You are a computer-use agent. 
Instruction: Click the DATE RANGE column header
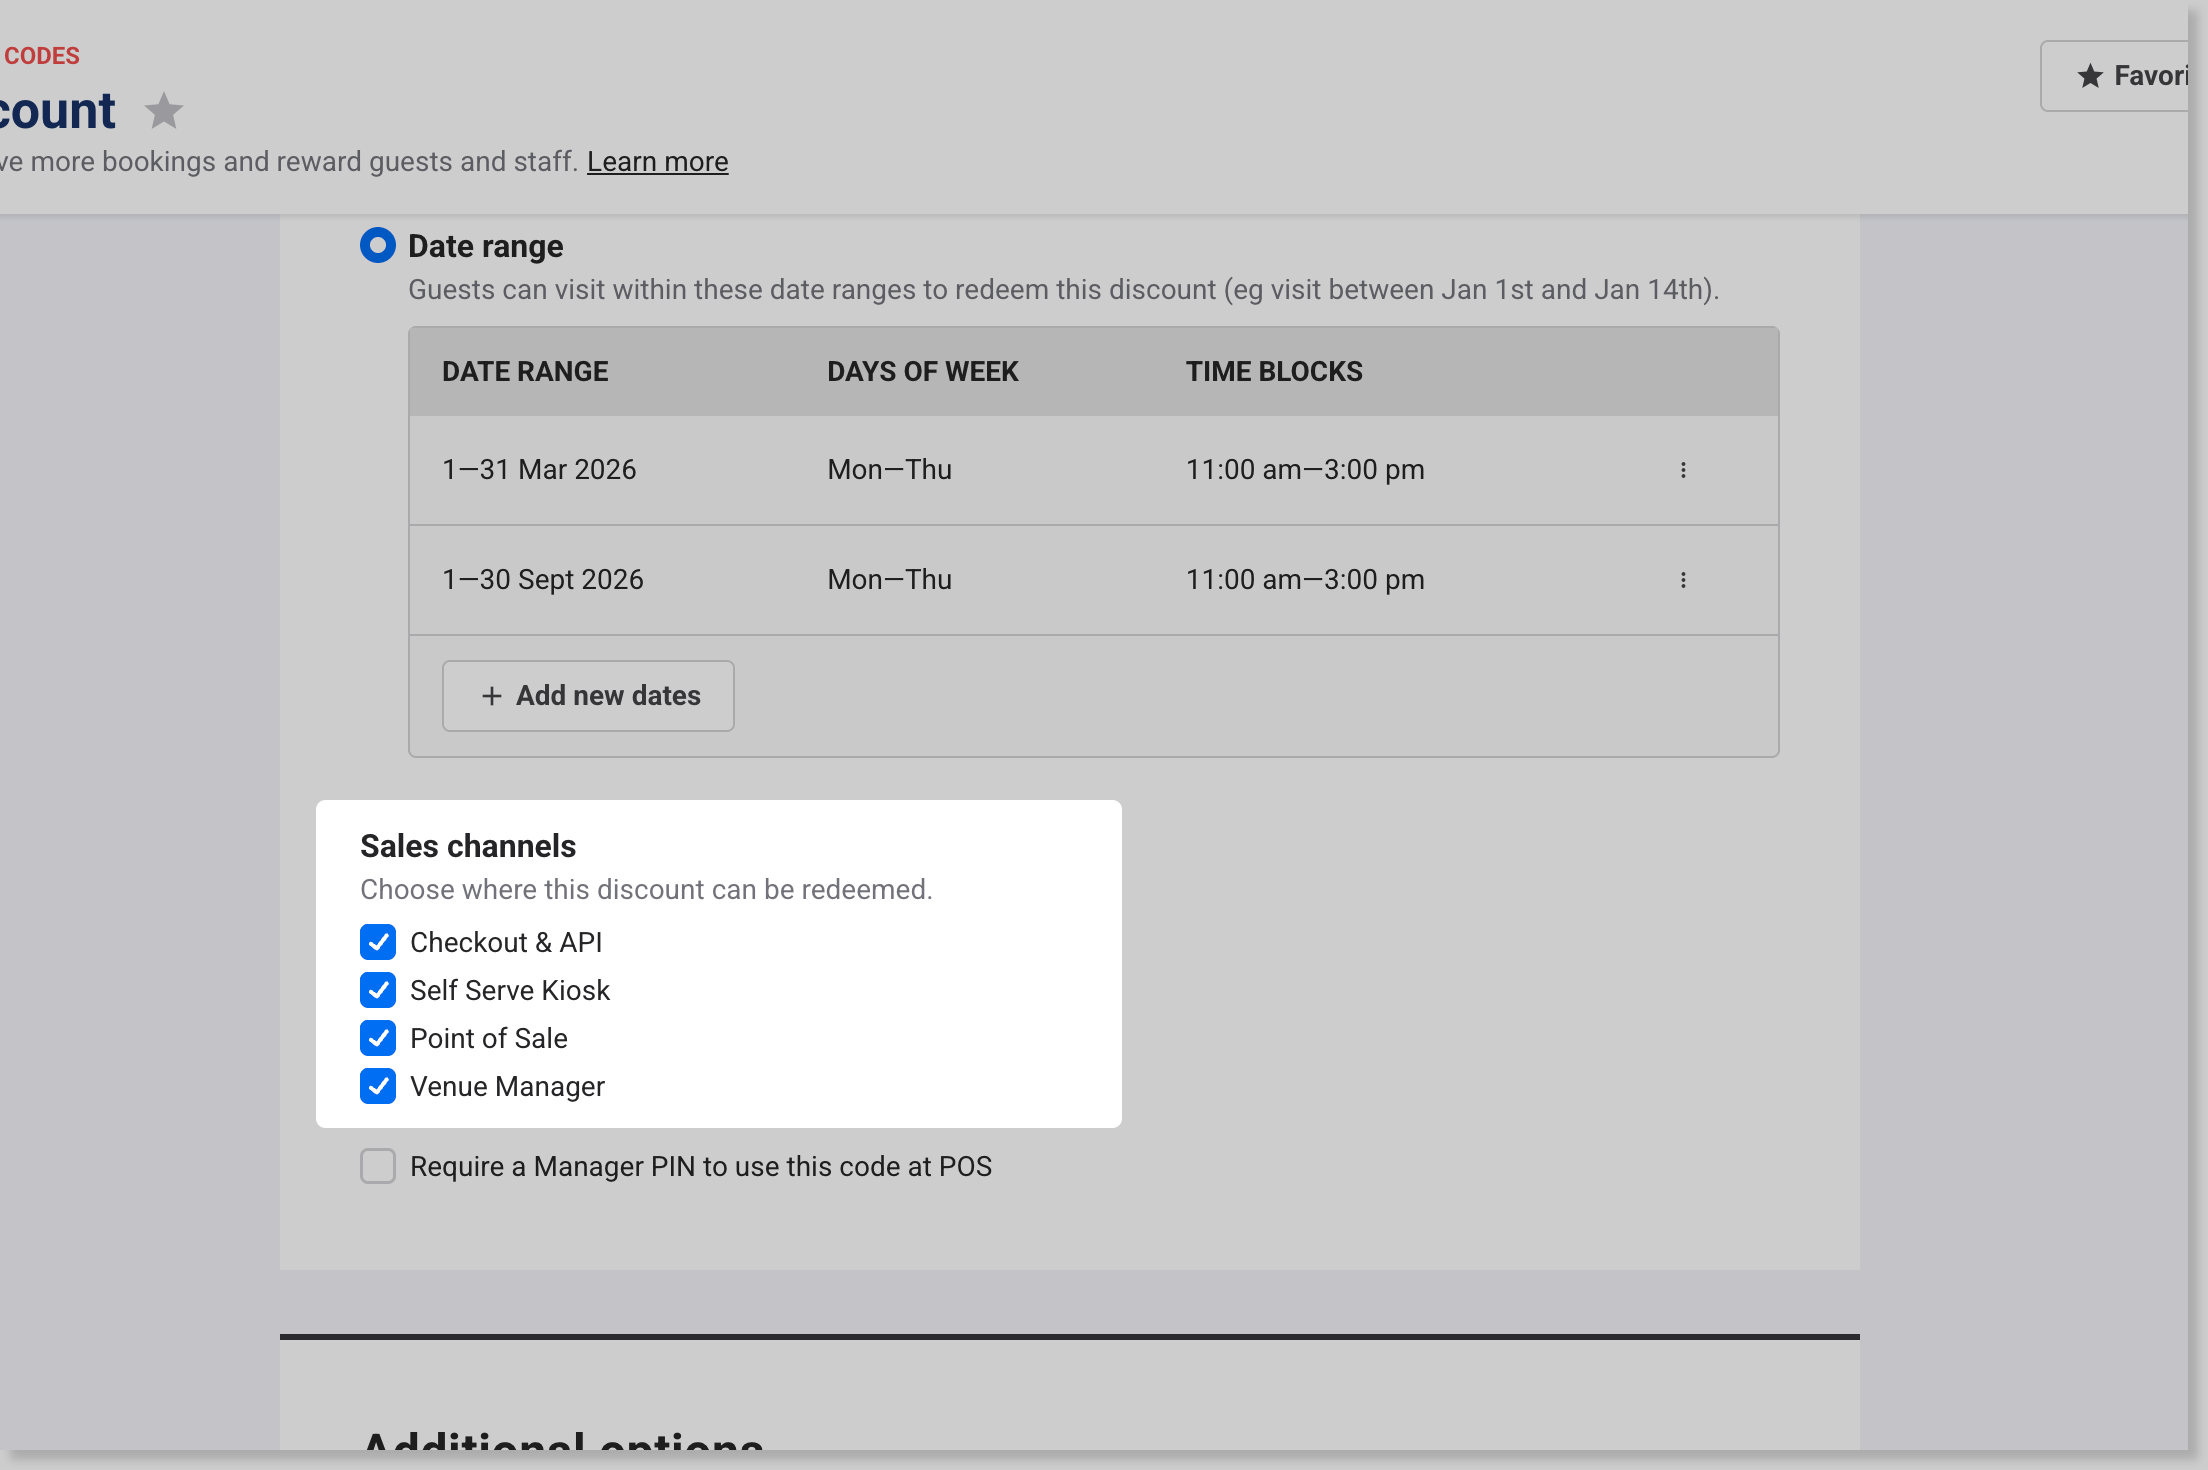525,372
